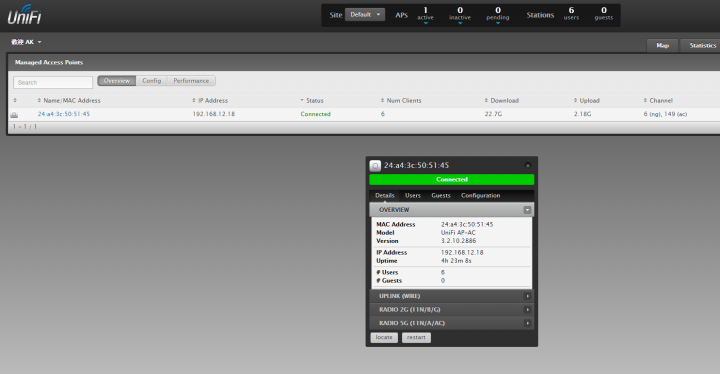This screenshot has height=374, width=720.
Task: Click the Stations users counter
Action: tap(571, 14)
